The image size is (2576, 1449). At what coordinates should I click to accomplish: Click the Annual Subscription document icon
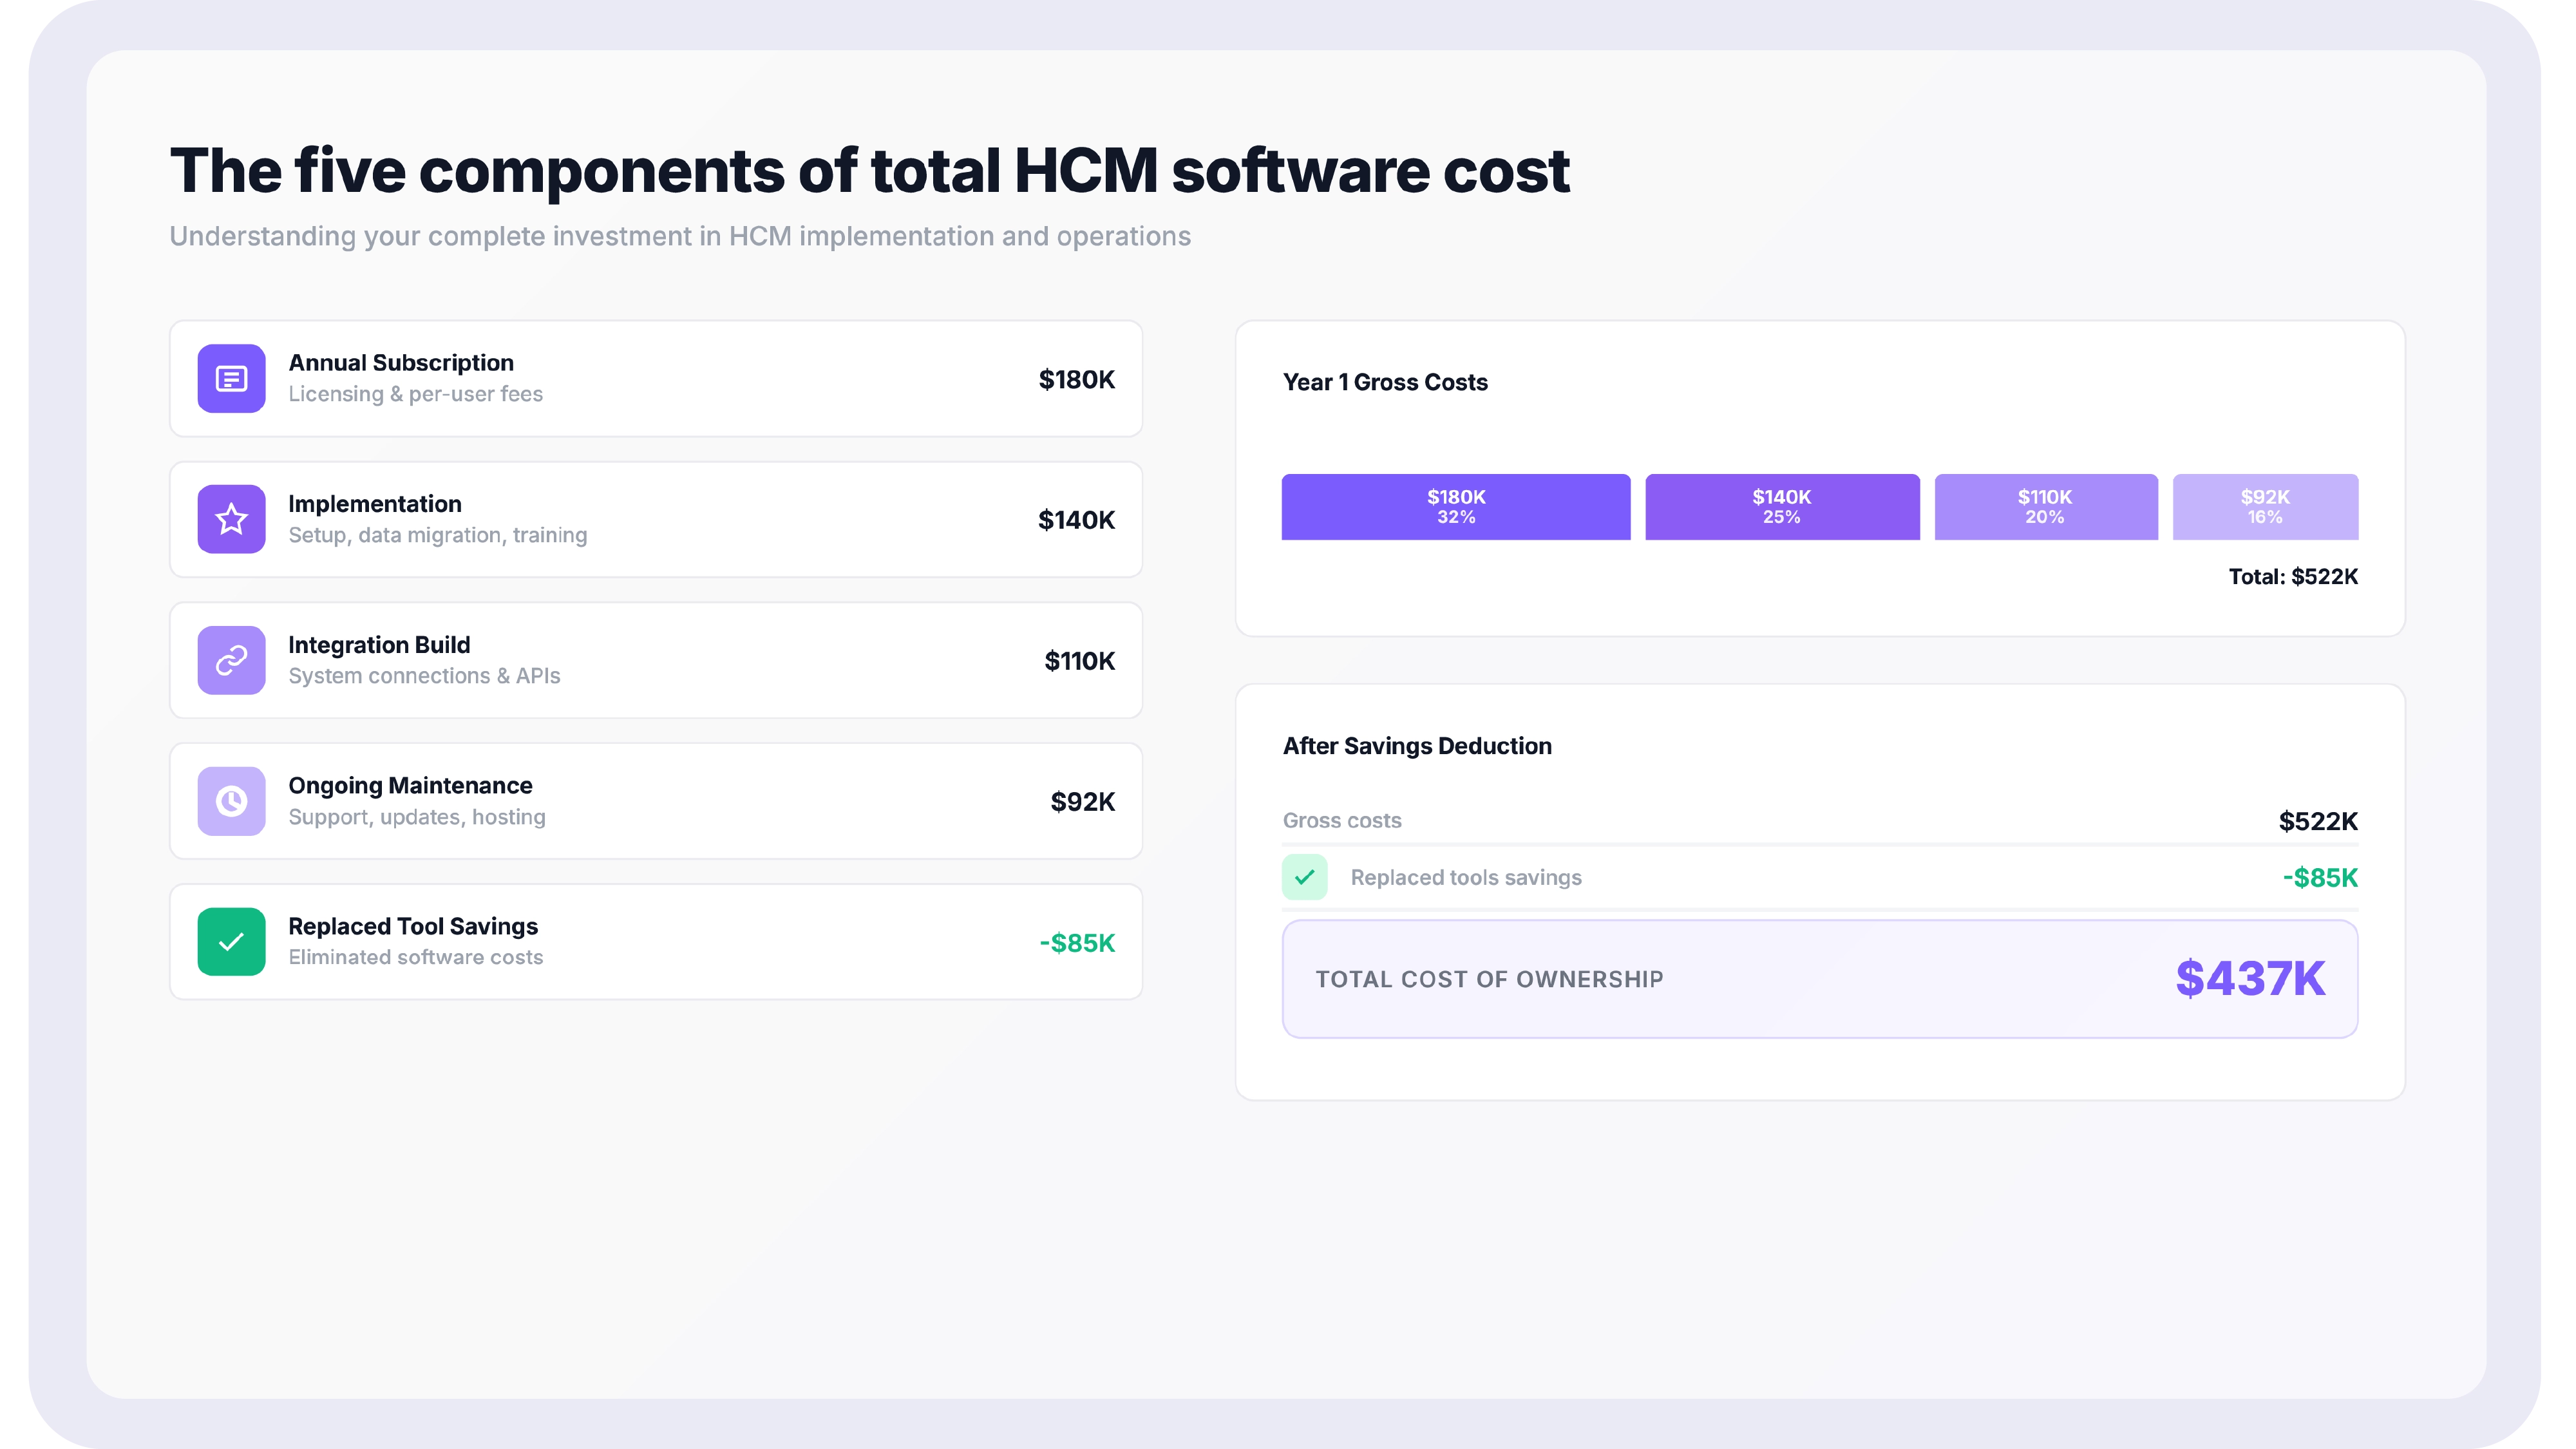231,379
